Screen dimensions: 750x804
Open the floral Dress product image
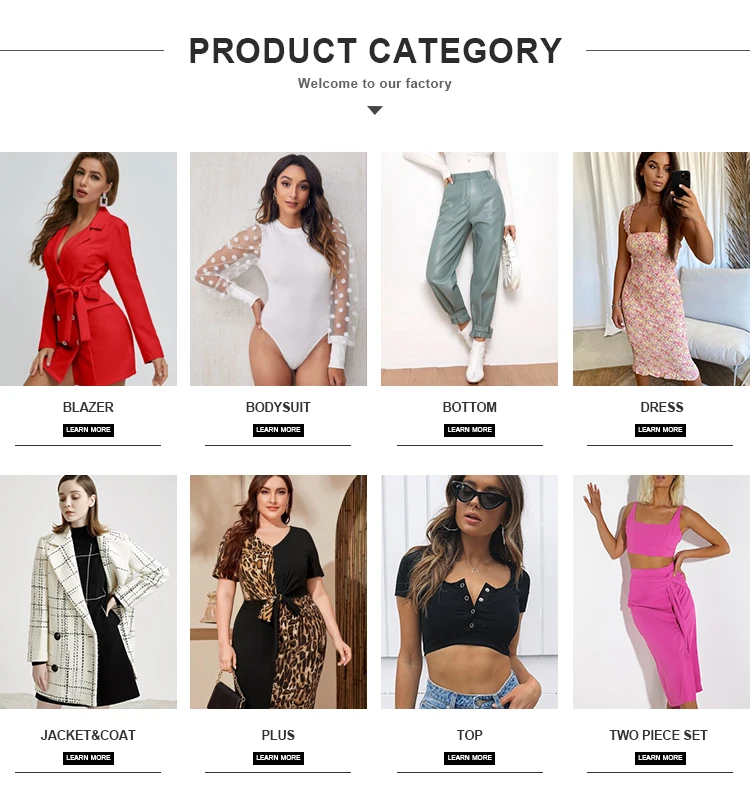pyautogui.click(x=661, y=269)
